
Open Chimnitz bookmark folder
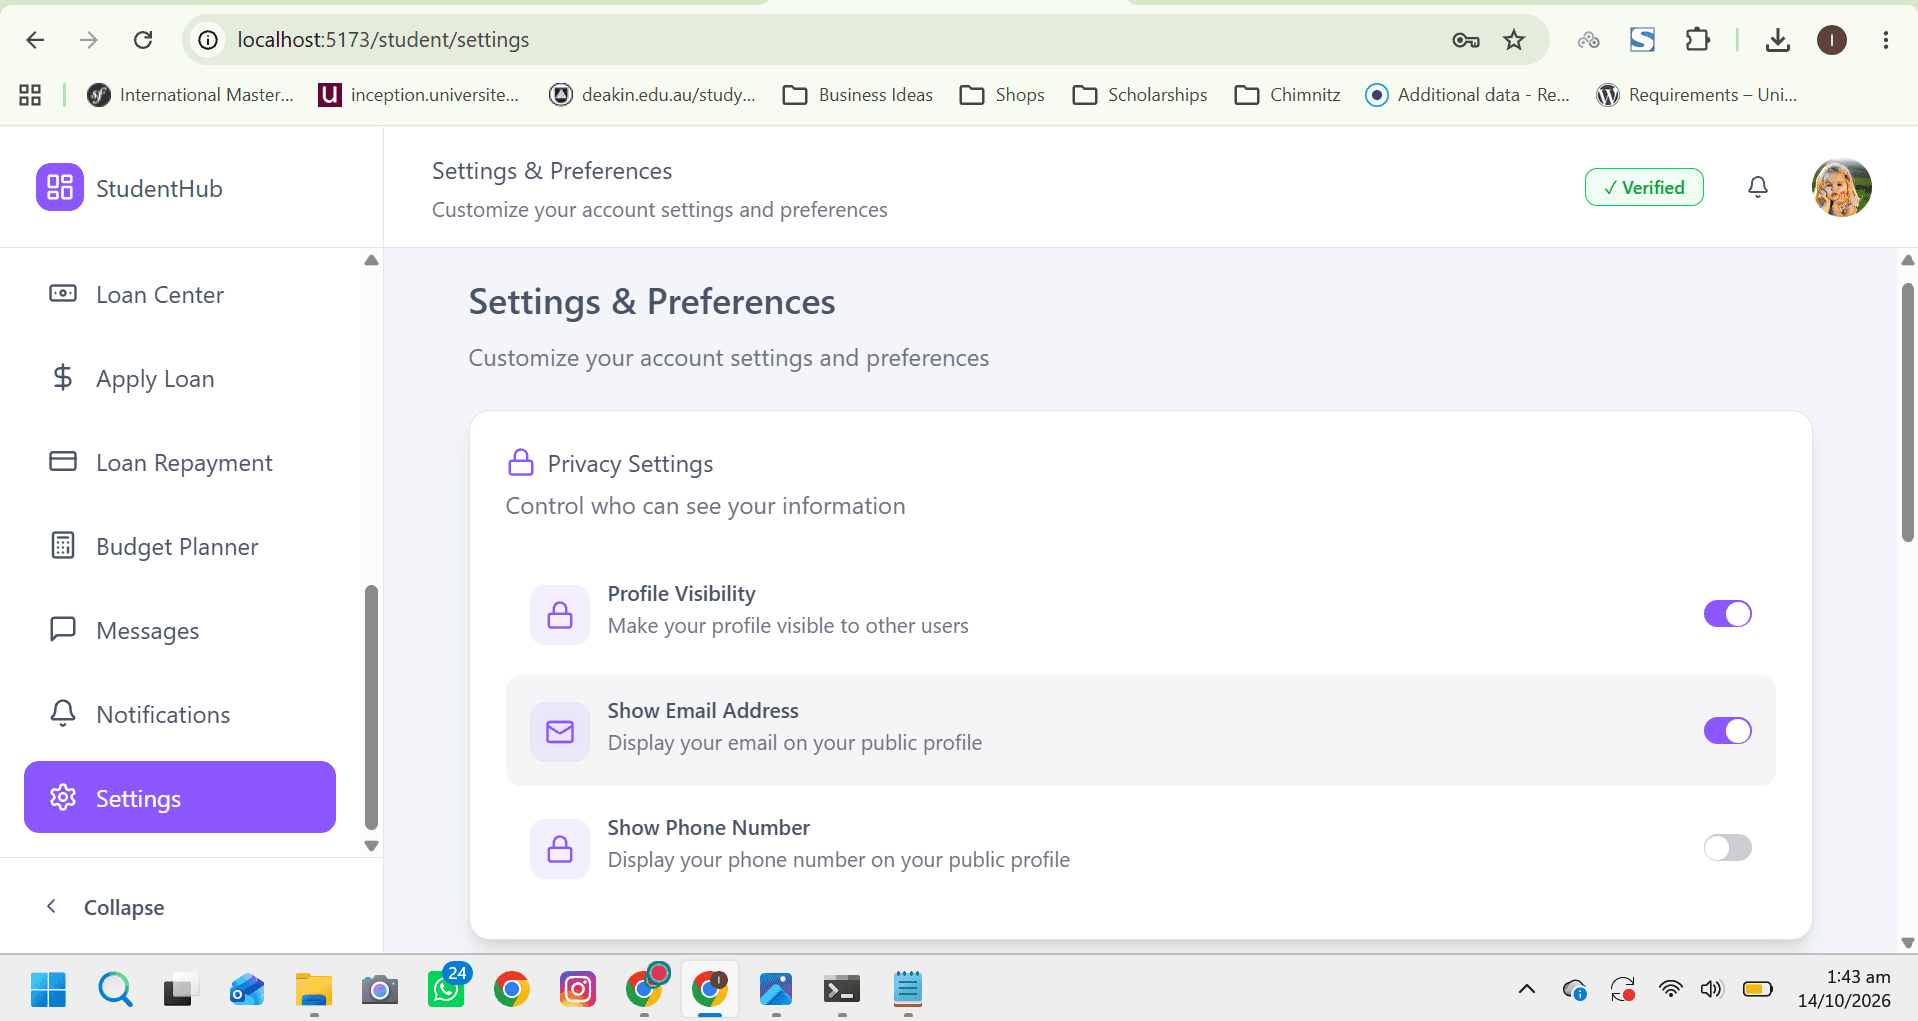pyautogui.click(x=1288, y=95)
